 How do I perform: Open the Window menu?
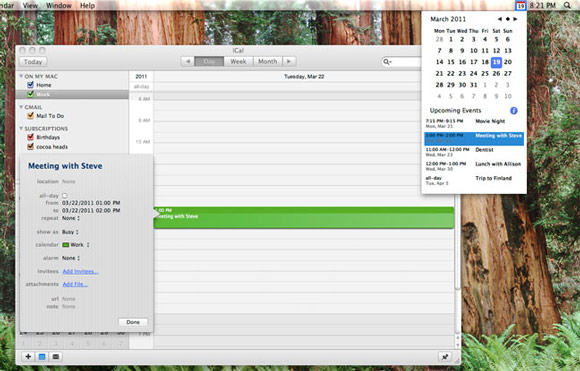59,5
